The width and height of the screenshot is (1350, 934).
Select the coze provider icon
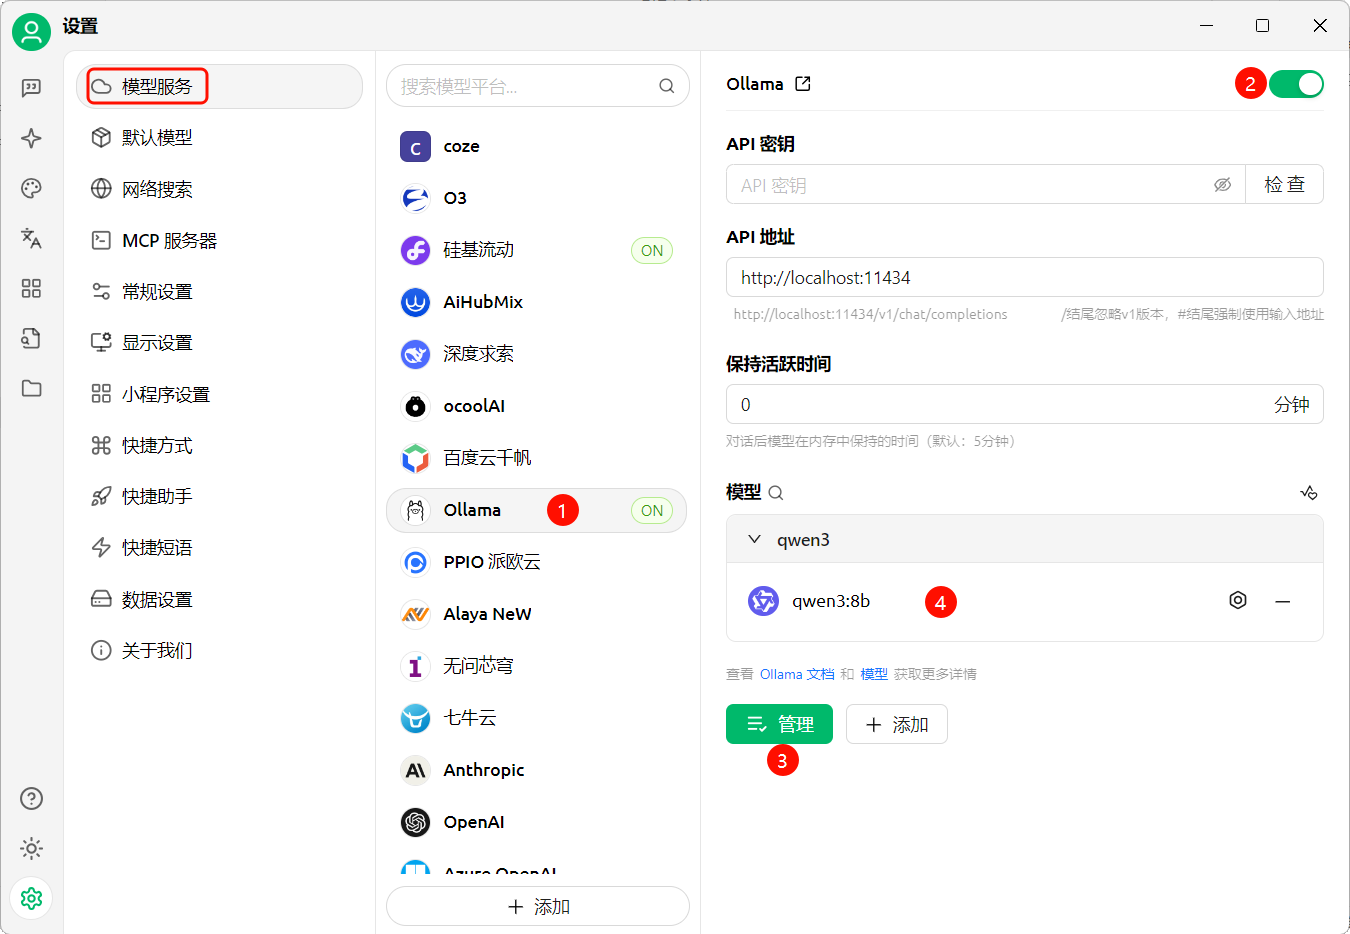(415, 146)
